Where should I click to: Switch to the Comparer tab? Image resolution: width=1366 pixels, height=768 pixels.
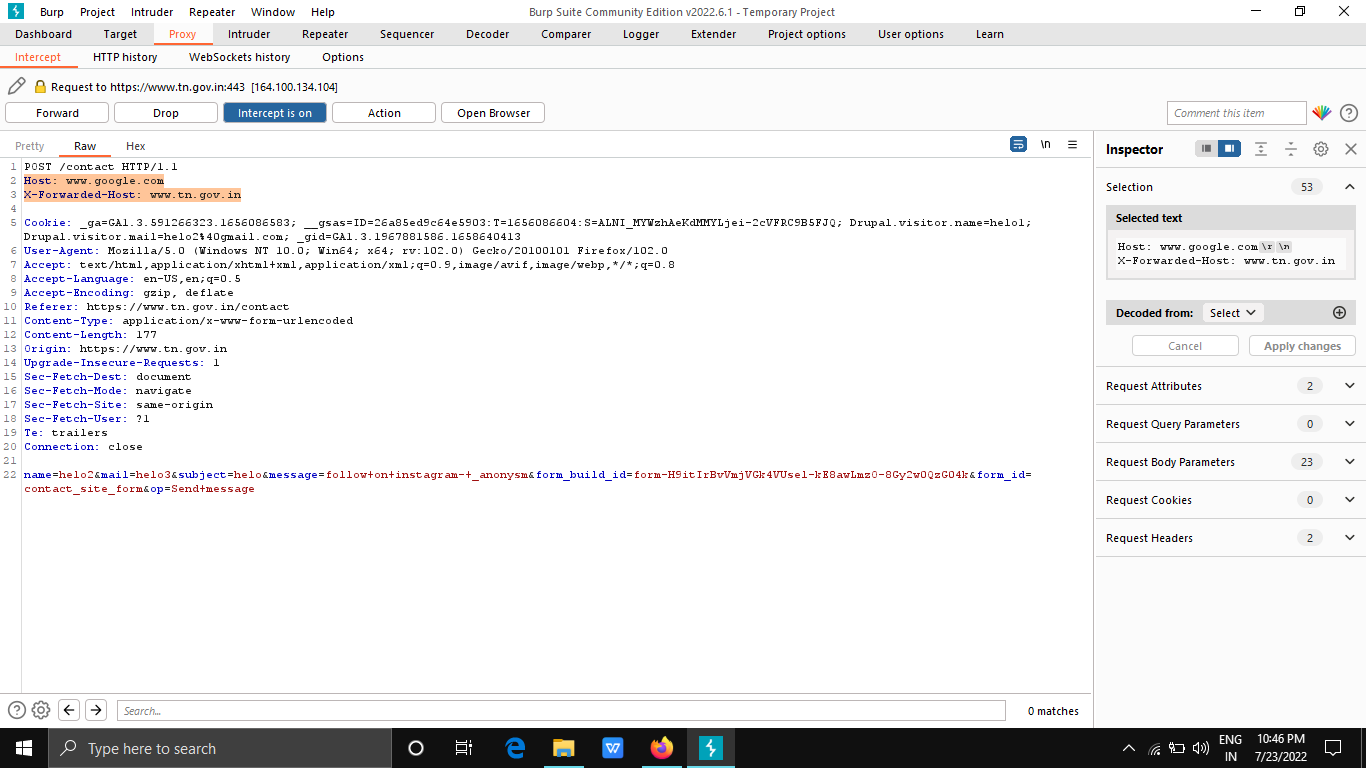(566, 34)
